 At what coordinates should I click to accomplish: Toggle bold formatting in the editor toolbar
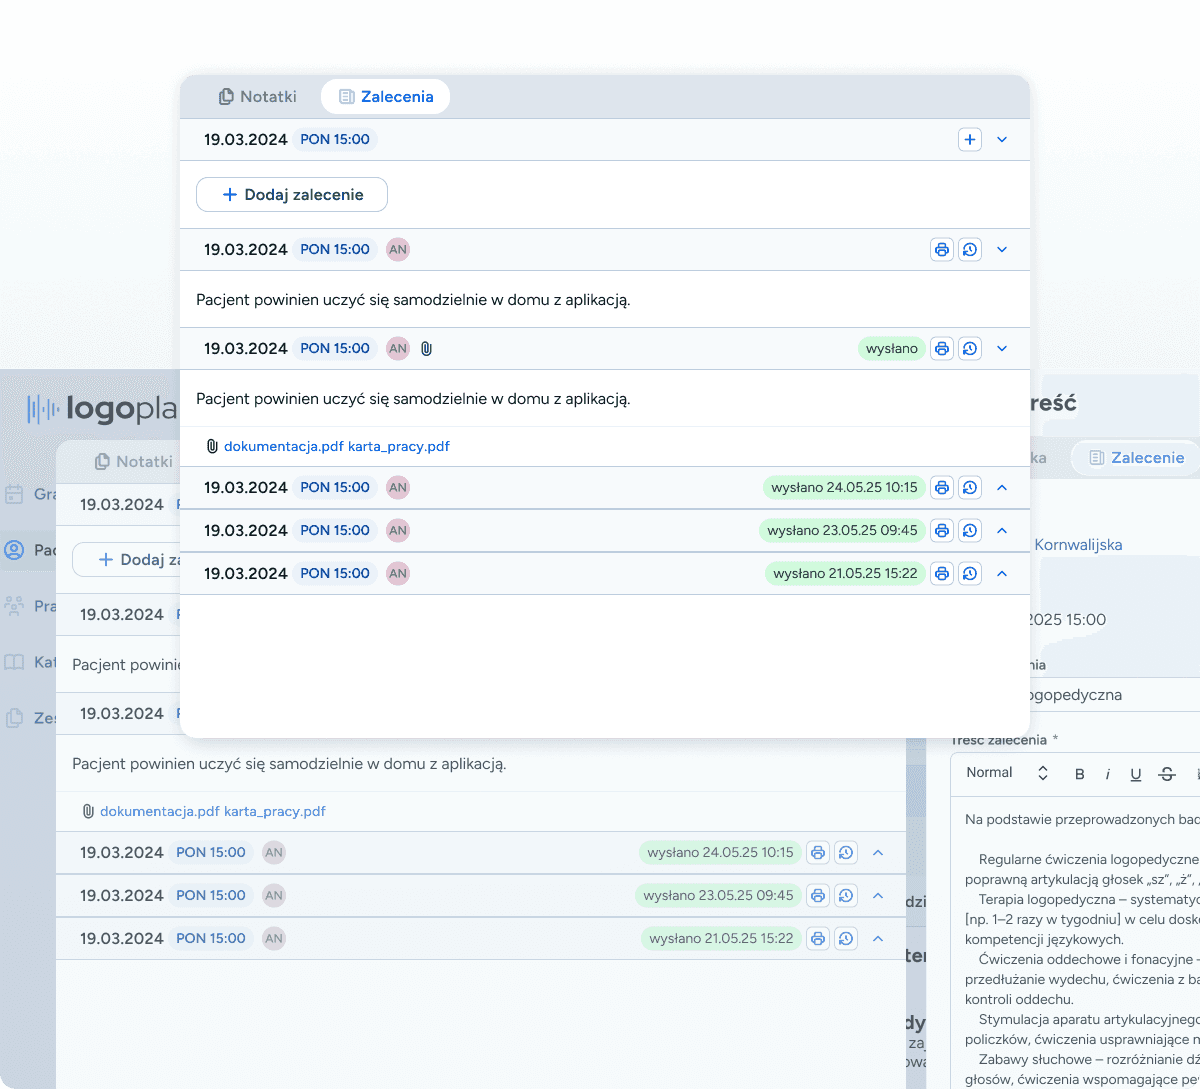1079,774
